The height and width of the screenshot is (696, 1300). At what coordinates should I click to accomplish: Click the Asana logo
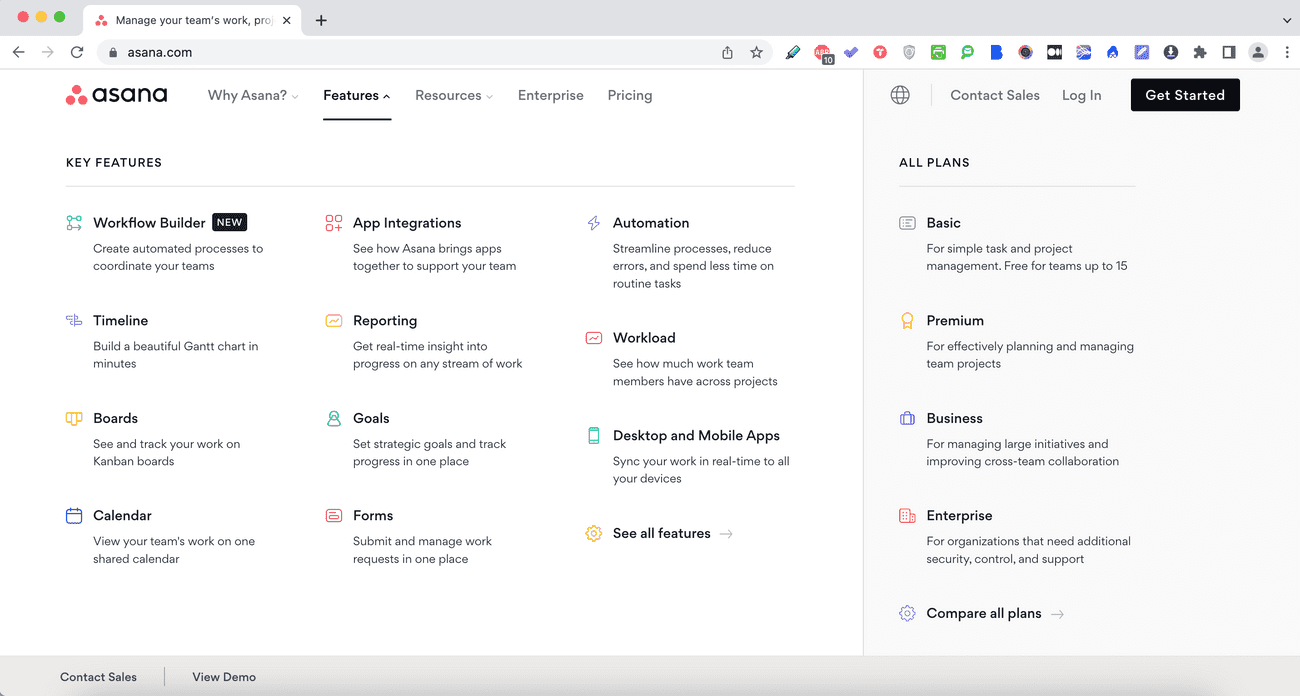point(116,95)
